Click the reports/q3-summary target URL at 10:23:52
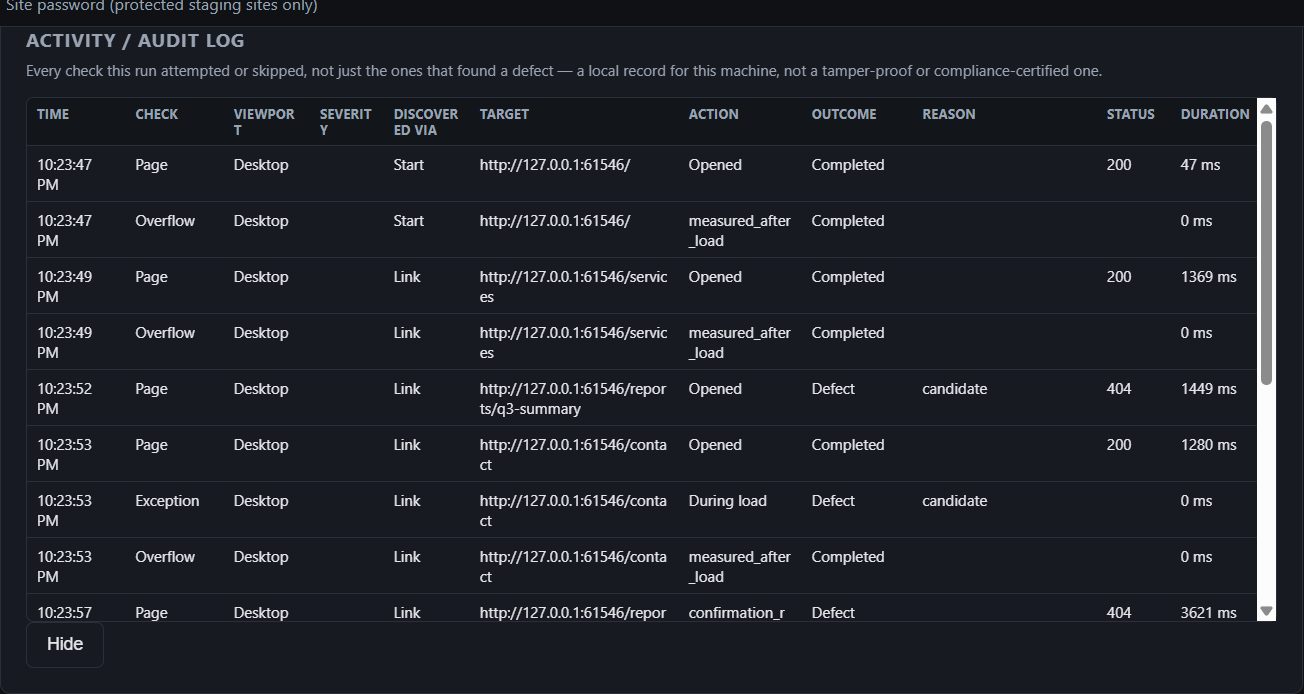Image resolution: width=1304 pixels, height=694 pixels. pyautogui.click(x=573, y=399)
